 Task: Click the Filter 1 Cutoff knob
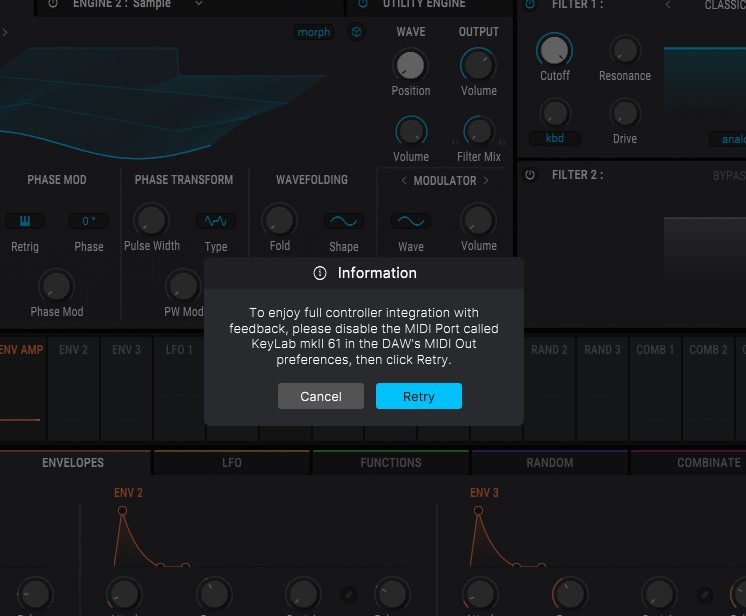(x=554, y=49)
